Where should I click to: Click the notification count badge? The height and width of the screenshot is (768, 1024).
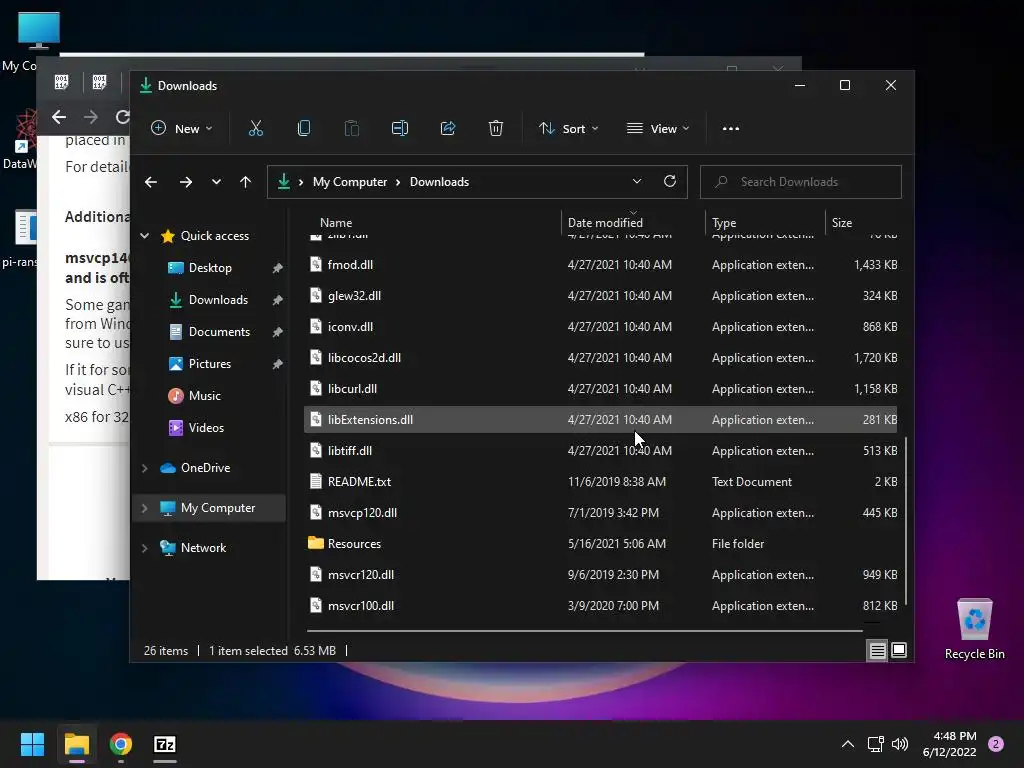996,744
